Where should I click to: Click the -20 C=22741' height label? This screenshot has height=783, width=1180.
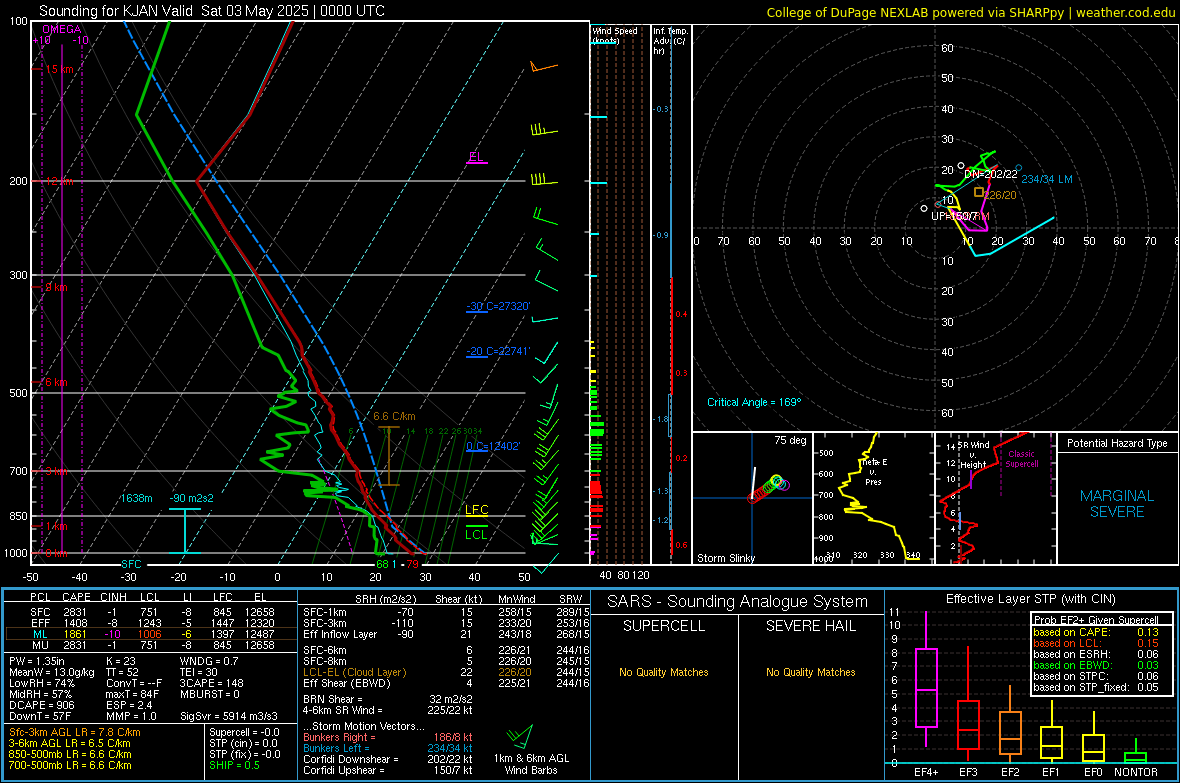click(498, 352)
